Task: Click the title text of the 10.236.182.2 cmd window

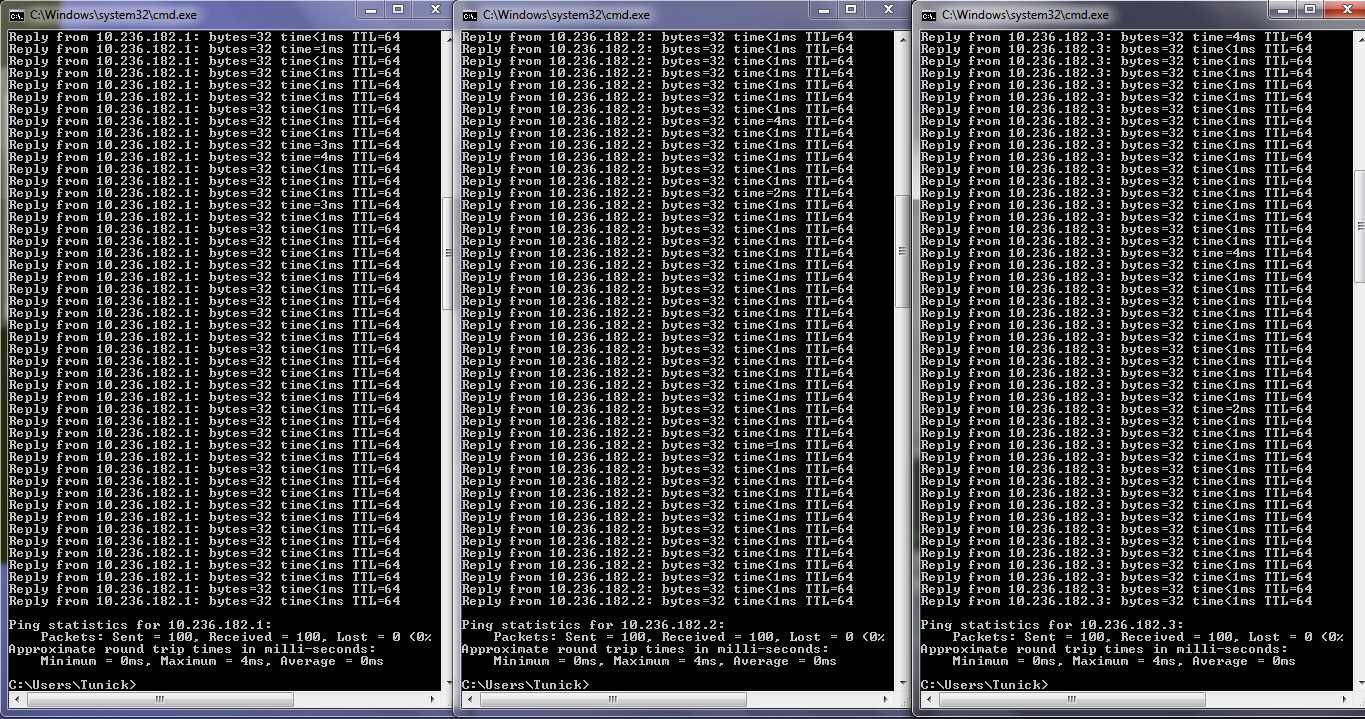Action: click(x=566, y=15)
